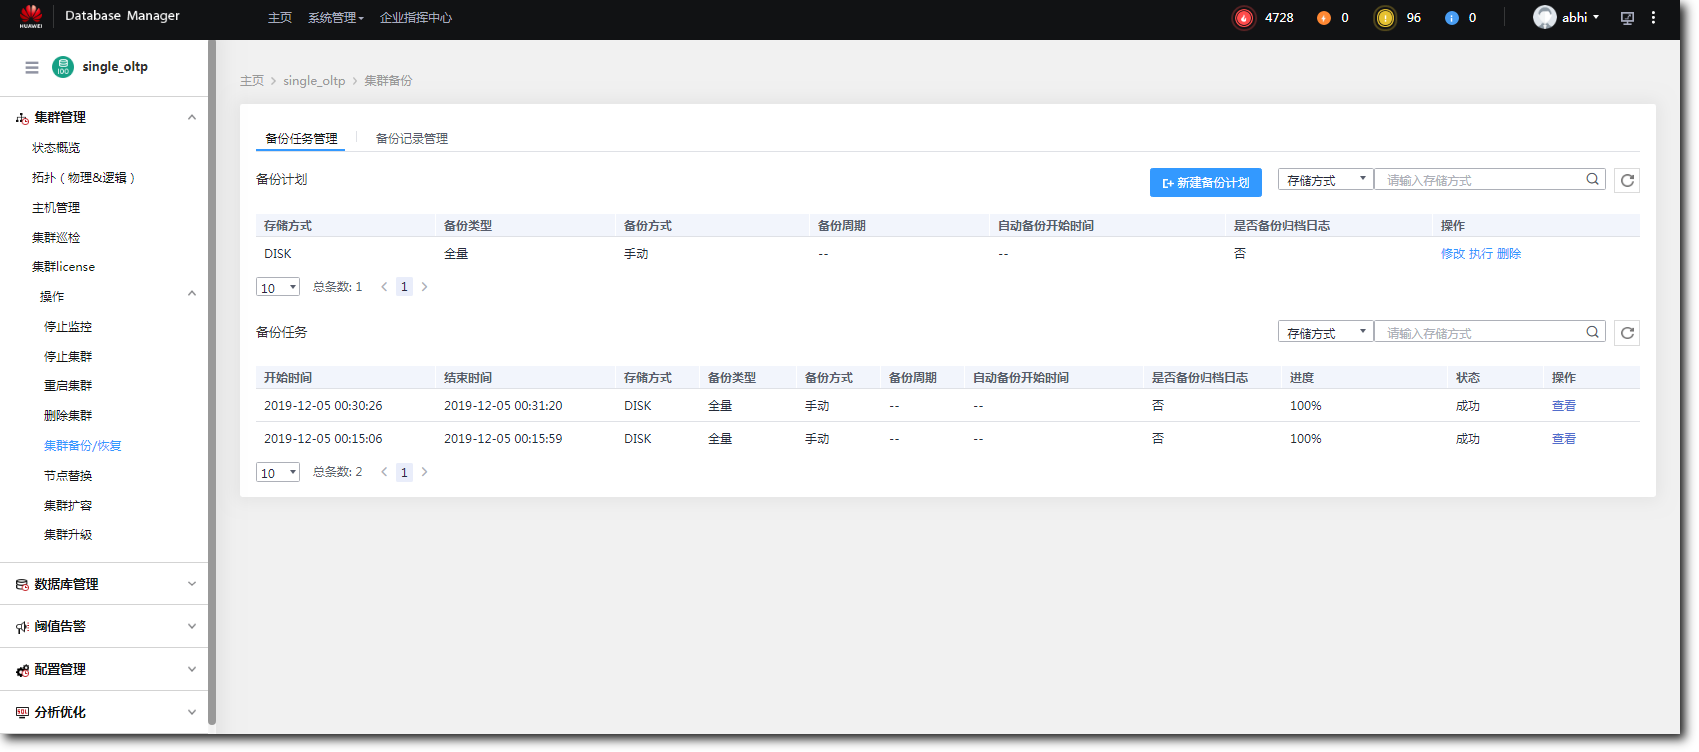Click 修改 link for DISK plan
The height and width of the screenshot is (752, 1699).
coord(1453,254)
